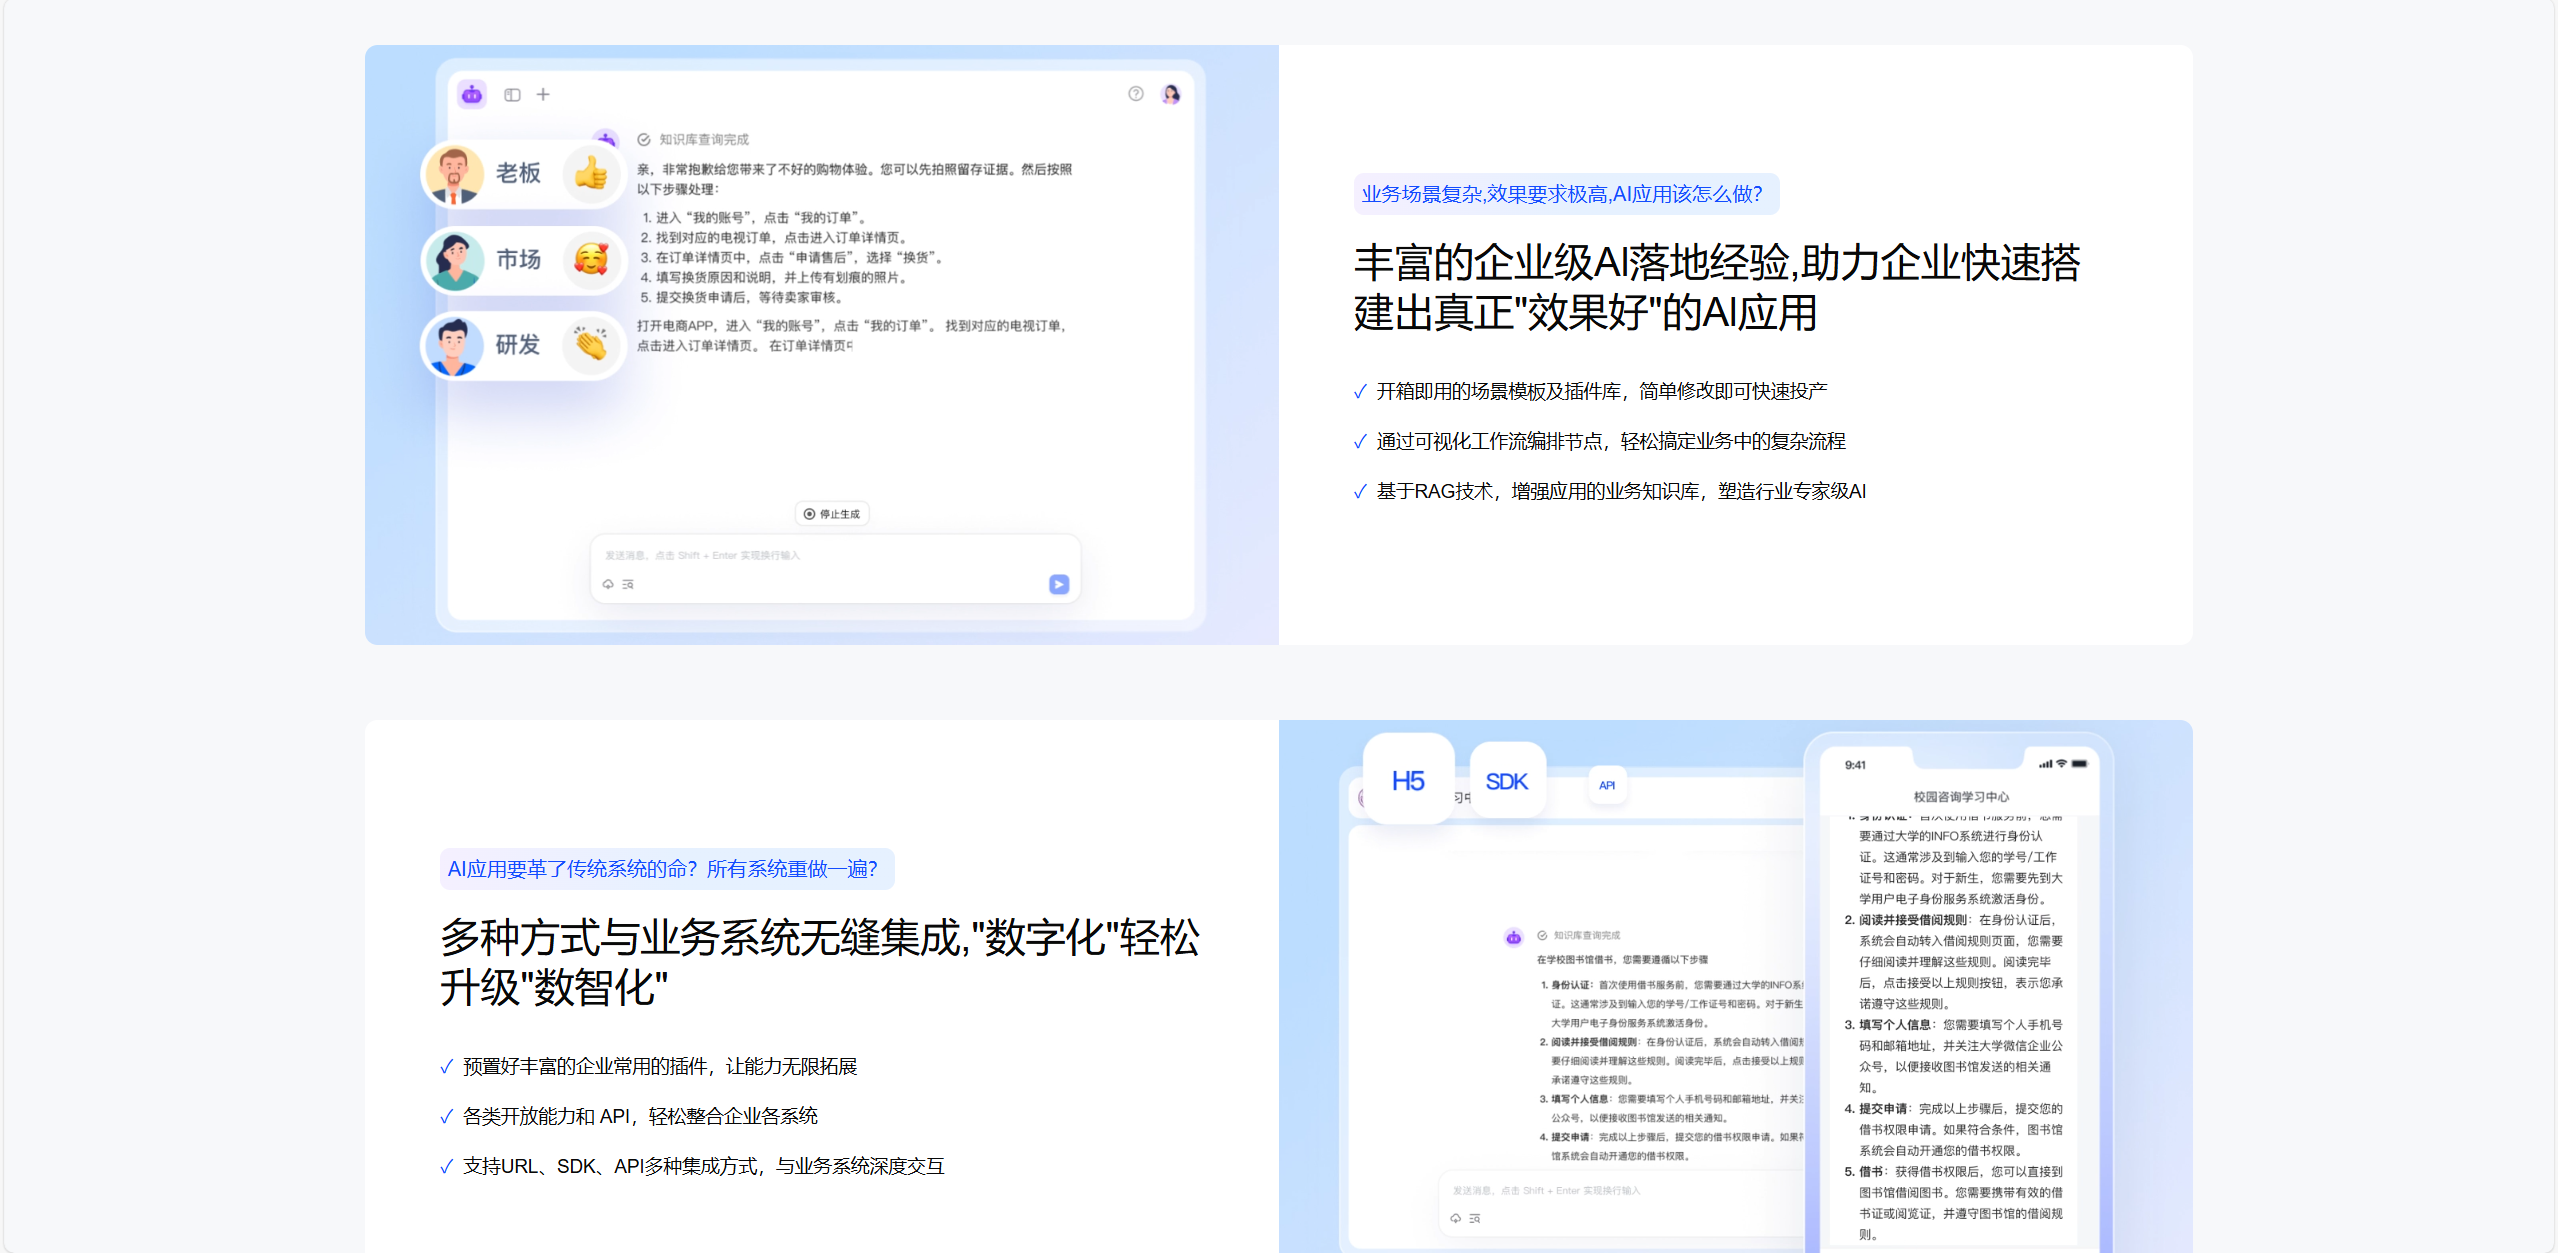2558x1253 pixels.
Task: Click the plus icon for a new chat
Action: click(543, 95)
